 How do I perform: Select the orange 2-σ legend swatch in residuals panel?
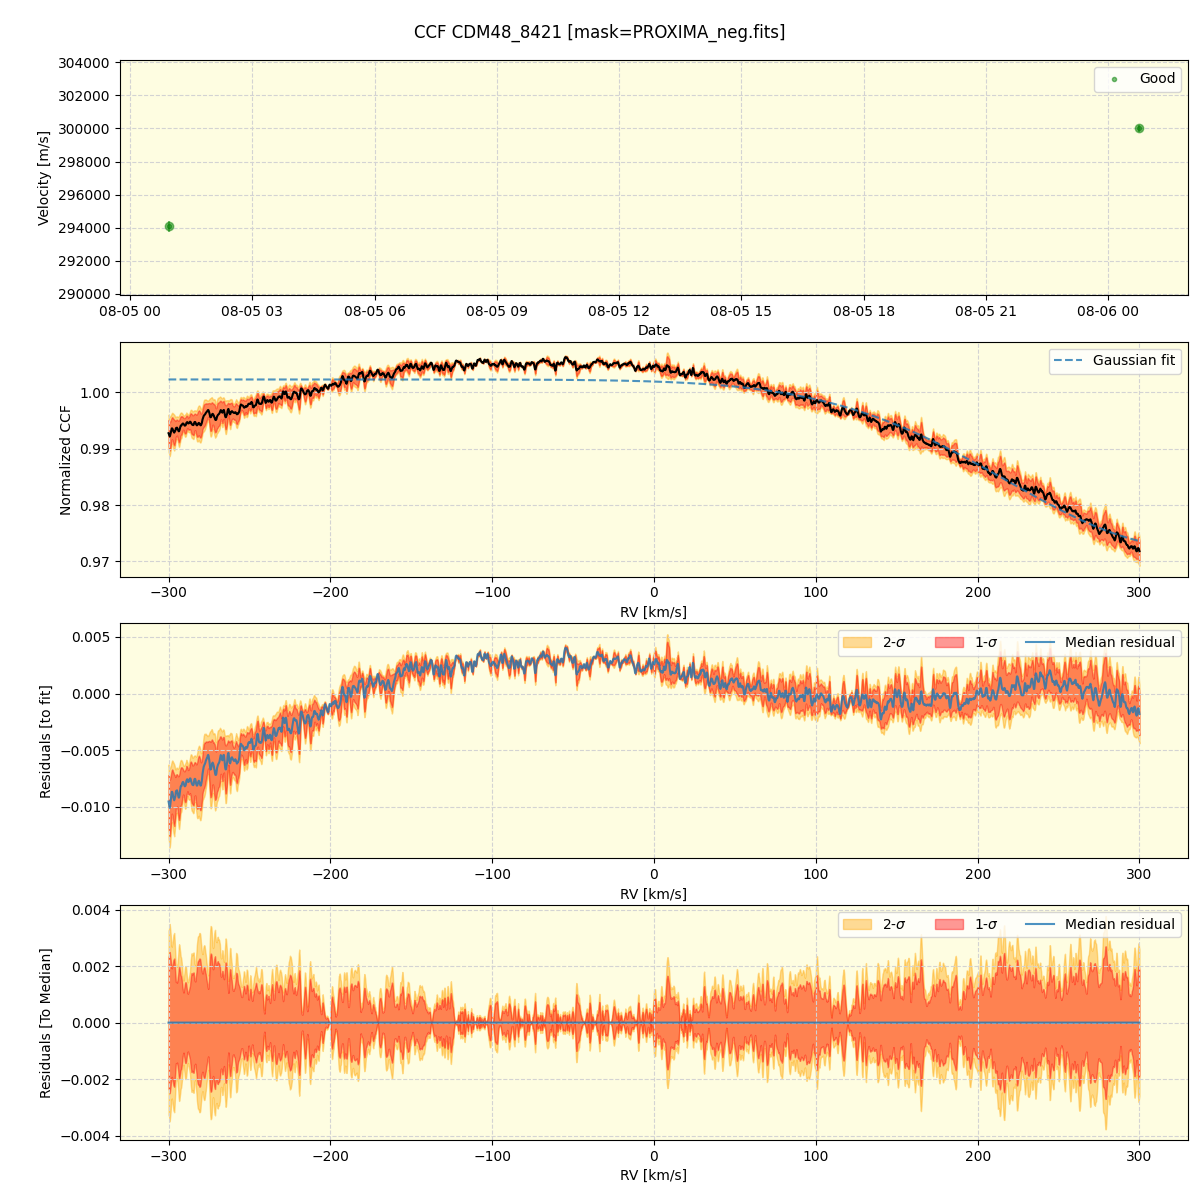(859, 644)
